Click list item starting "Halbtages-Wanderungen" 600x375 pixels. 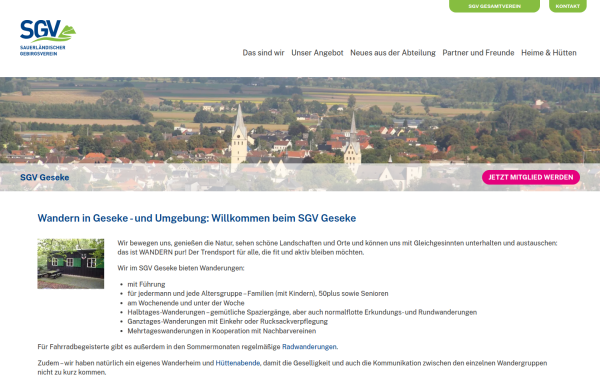click(302, 312)
